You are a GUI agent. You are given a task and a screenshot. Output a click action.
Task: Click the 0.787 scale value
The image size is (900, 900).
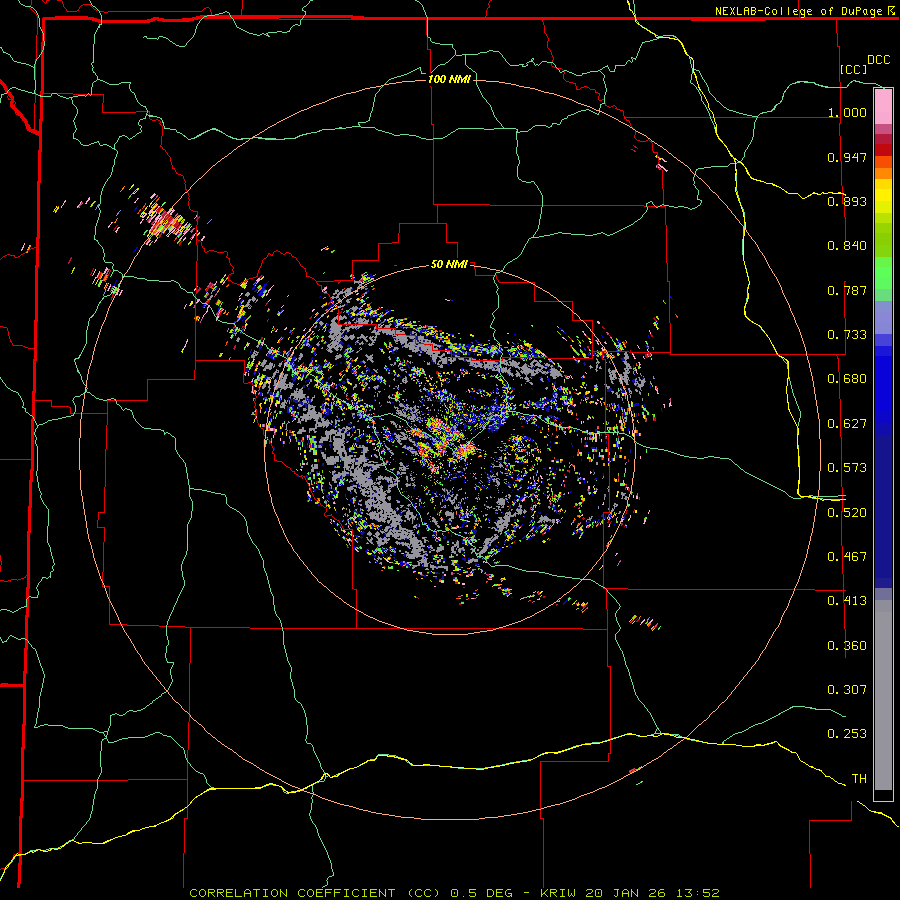pyautogui.click(x=847, y=290)
